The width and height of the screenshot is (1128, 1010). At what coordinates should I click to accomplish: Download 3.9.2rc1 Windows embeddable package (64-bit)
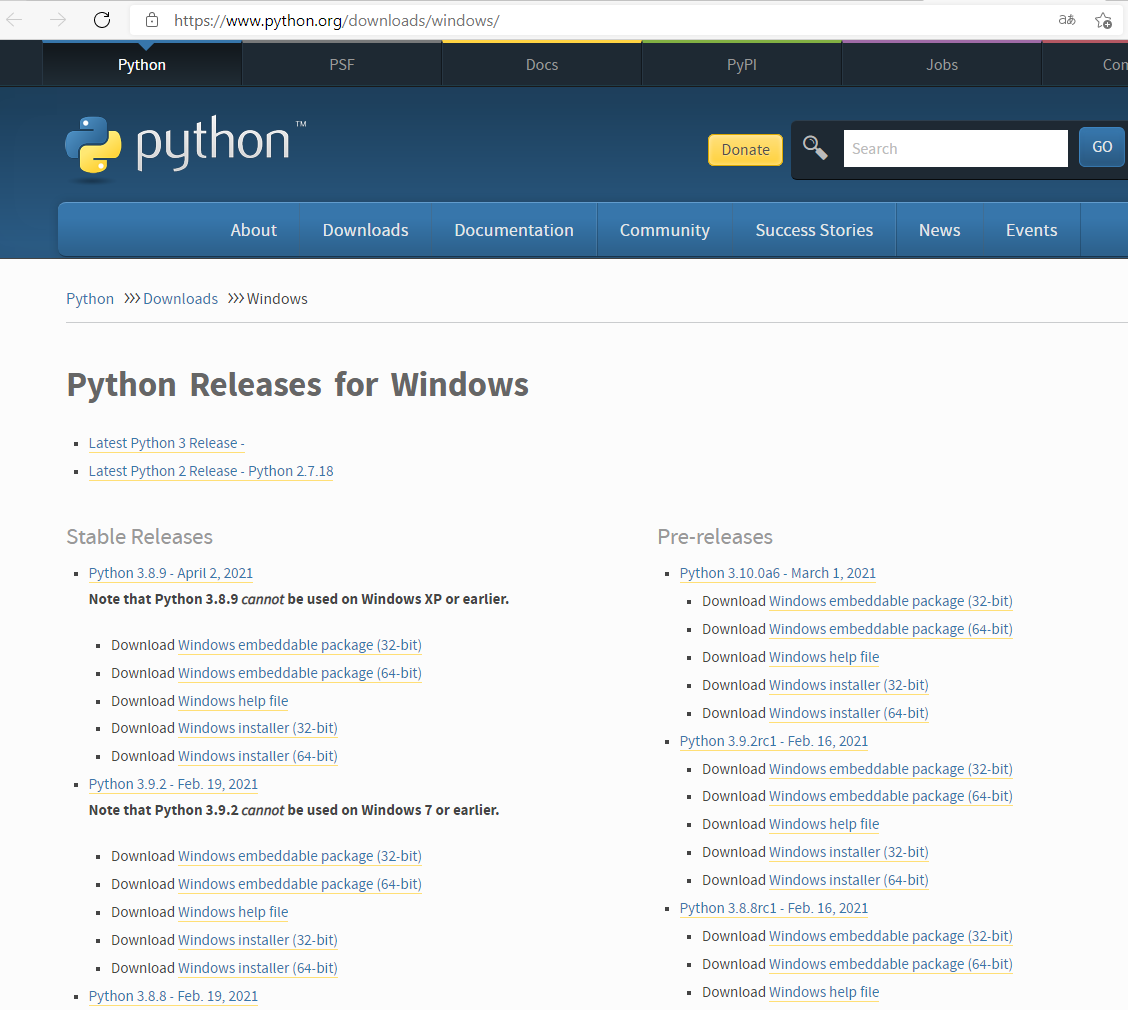click(x=891, y=797)
